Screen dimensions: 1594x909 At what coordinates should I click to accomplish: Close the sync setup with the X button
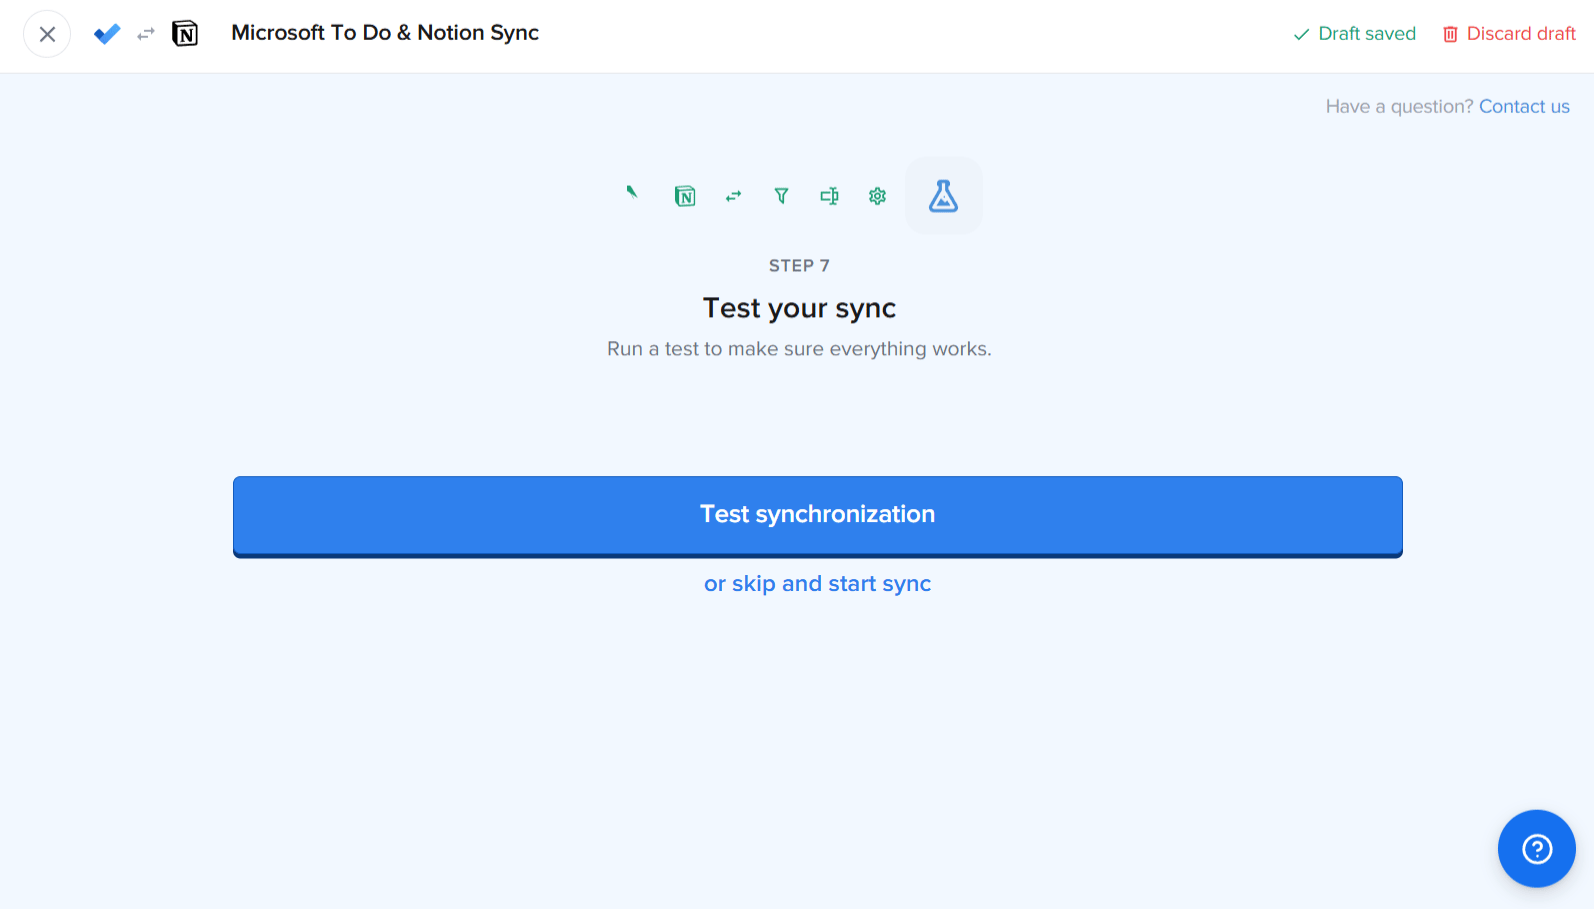coord(47,34)
